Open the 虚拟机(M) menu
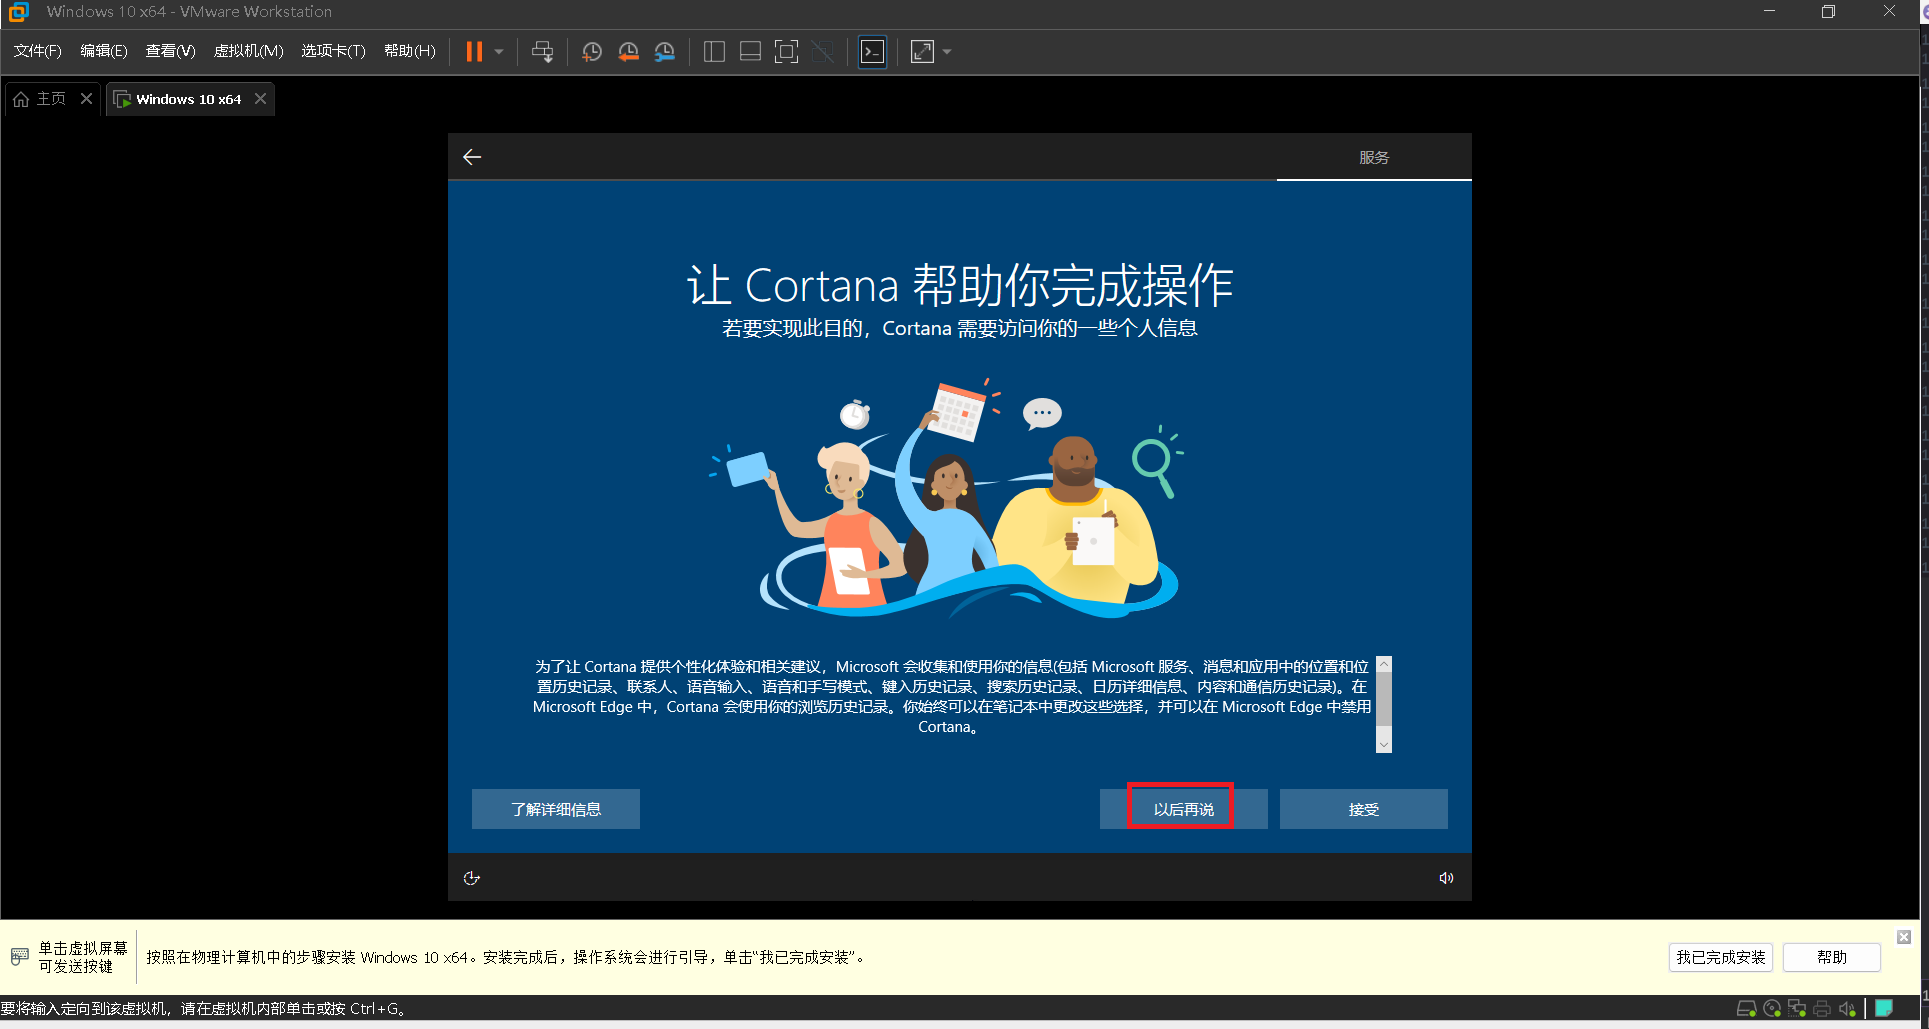The width and height of the screenshot is (1929, 1029). pyautogui.click(x=248, y=51)
